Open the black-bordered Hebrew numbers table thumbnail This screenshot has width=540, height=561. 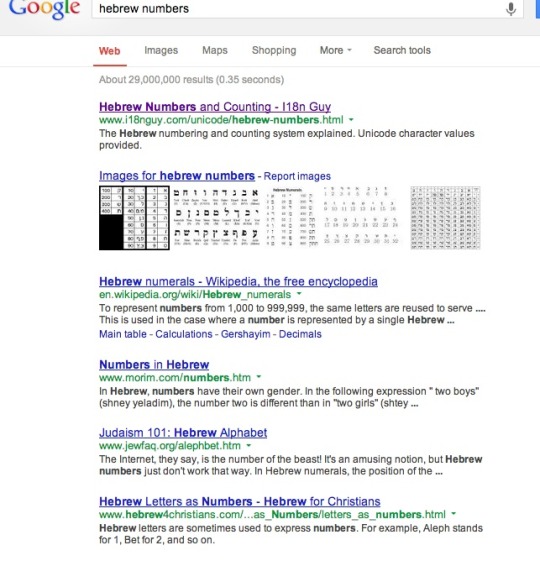coord(134,218)
